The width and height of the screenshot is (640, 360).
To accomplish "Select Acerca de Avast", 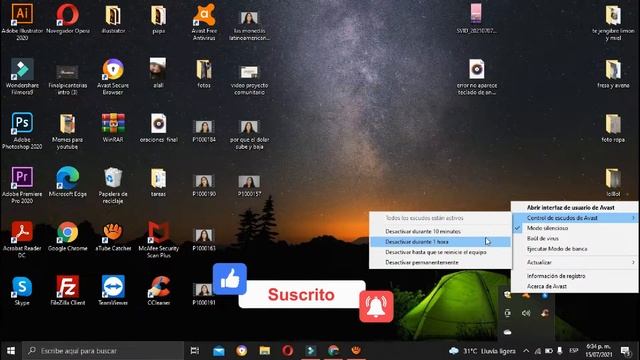I will (x=574, y=286).
